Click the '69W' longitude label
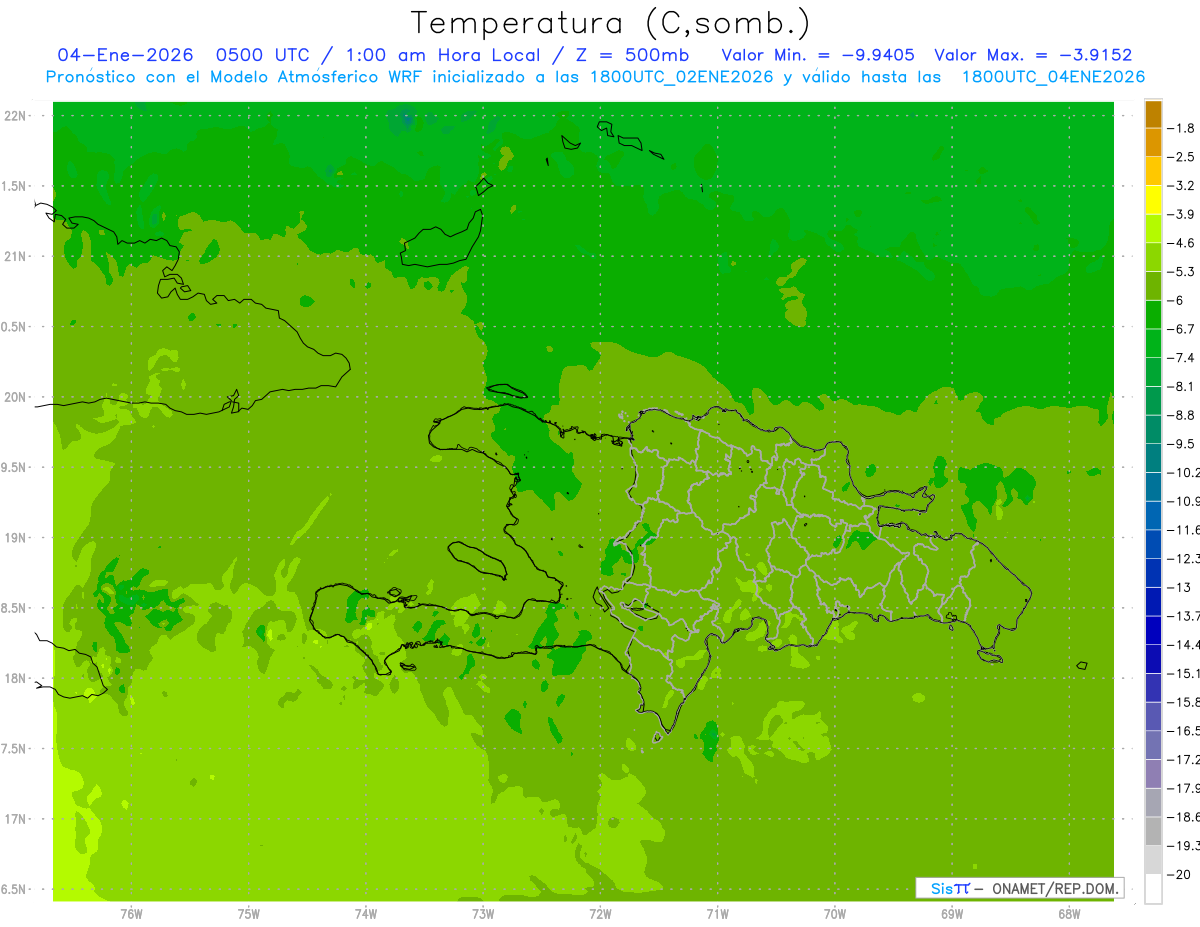The width and height of the screenshot is (1200, 927). pyautogui.click(x=952, y=914)
